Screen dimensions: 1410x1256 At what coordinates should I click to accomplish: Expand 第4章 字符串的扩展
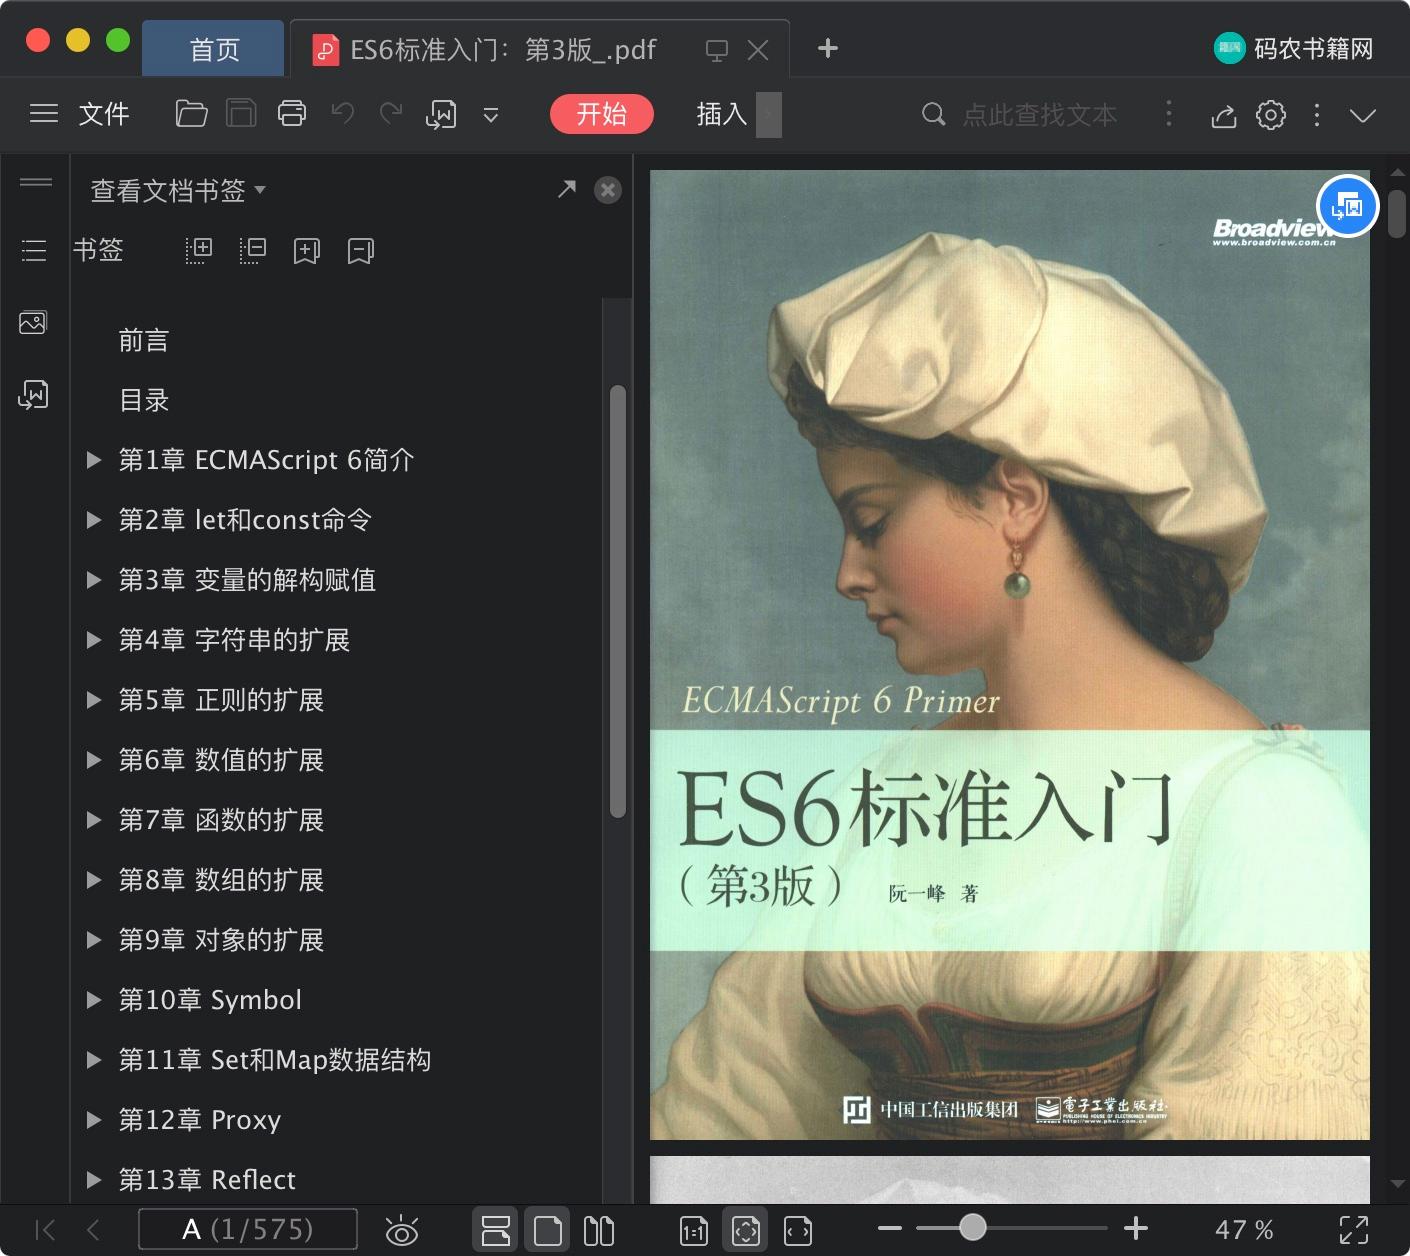94,640
